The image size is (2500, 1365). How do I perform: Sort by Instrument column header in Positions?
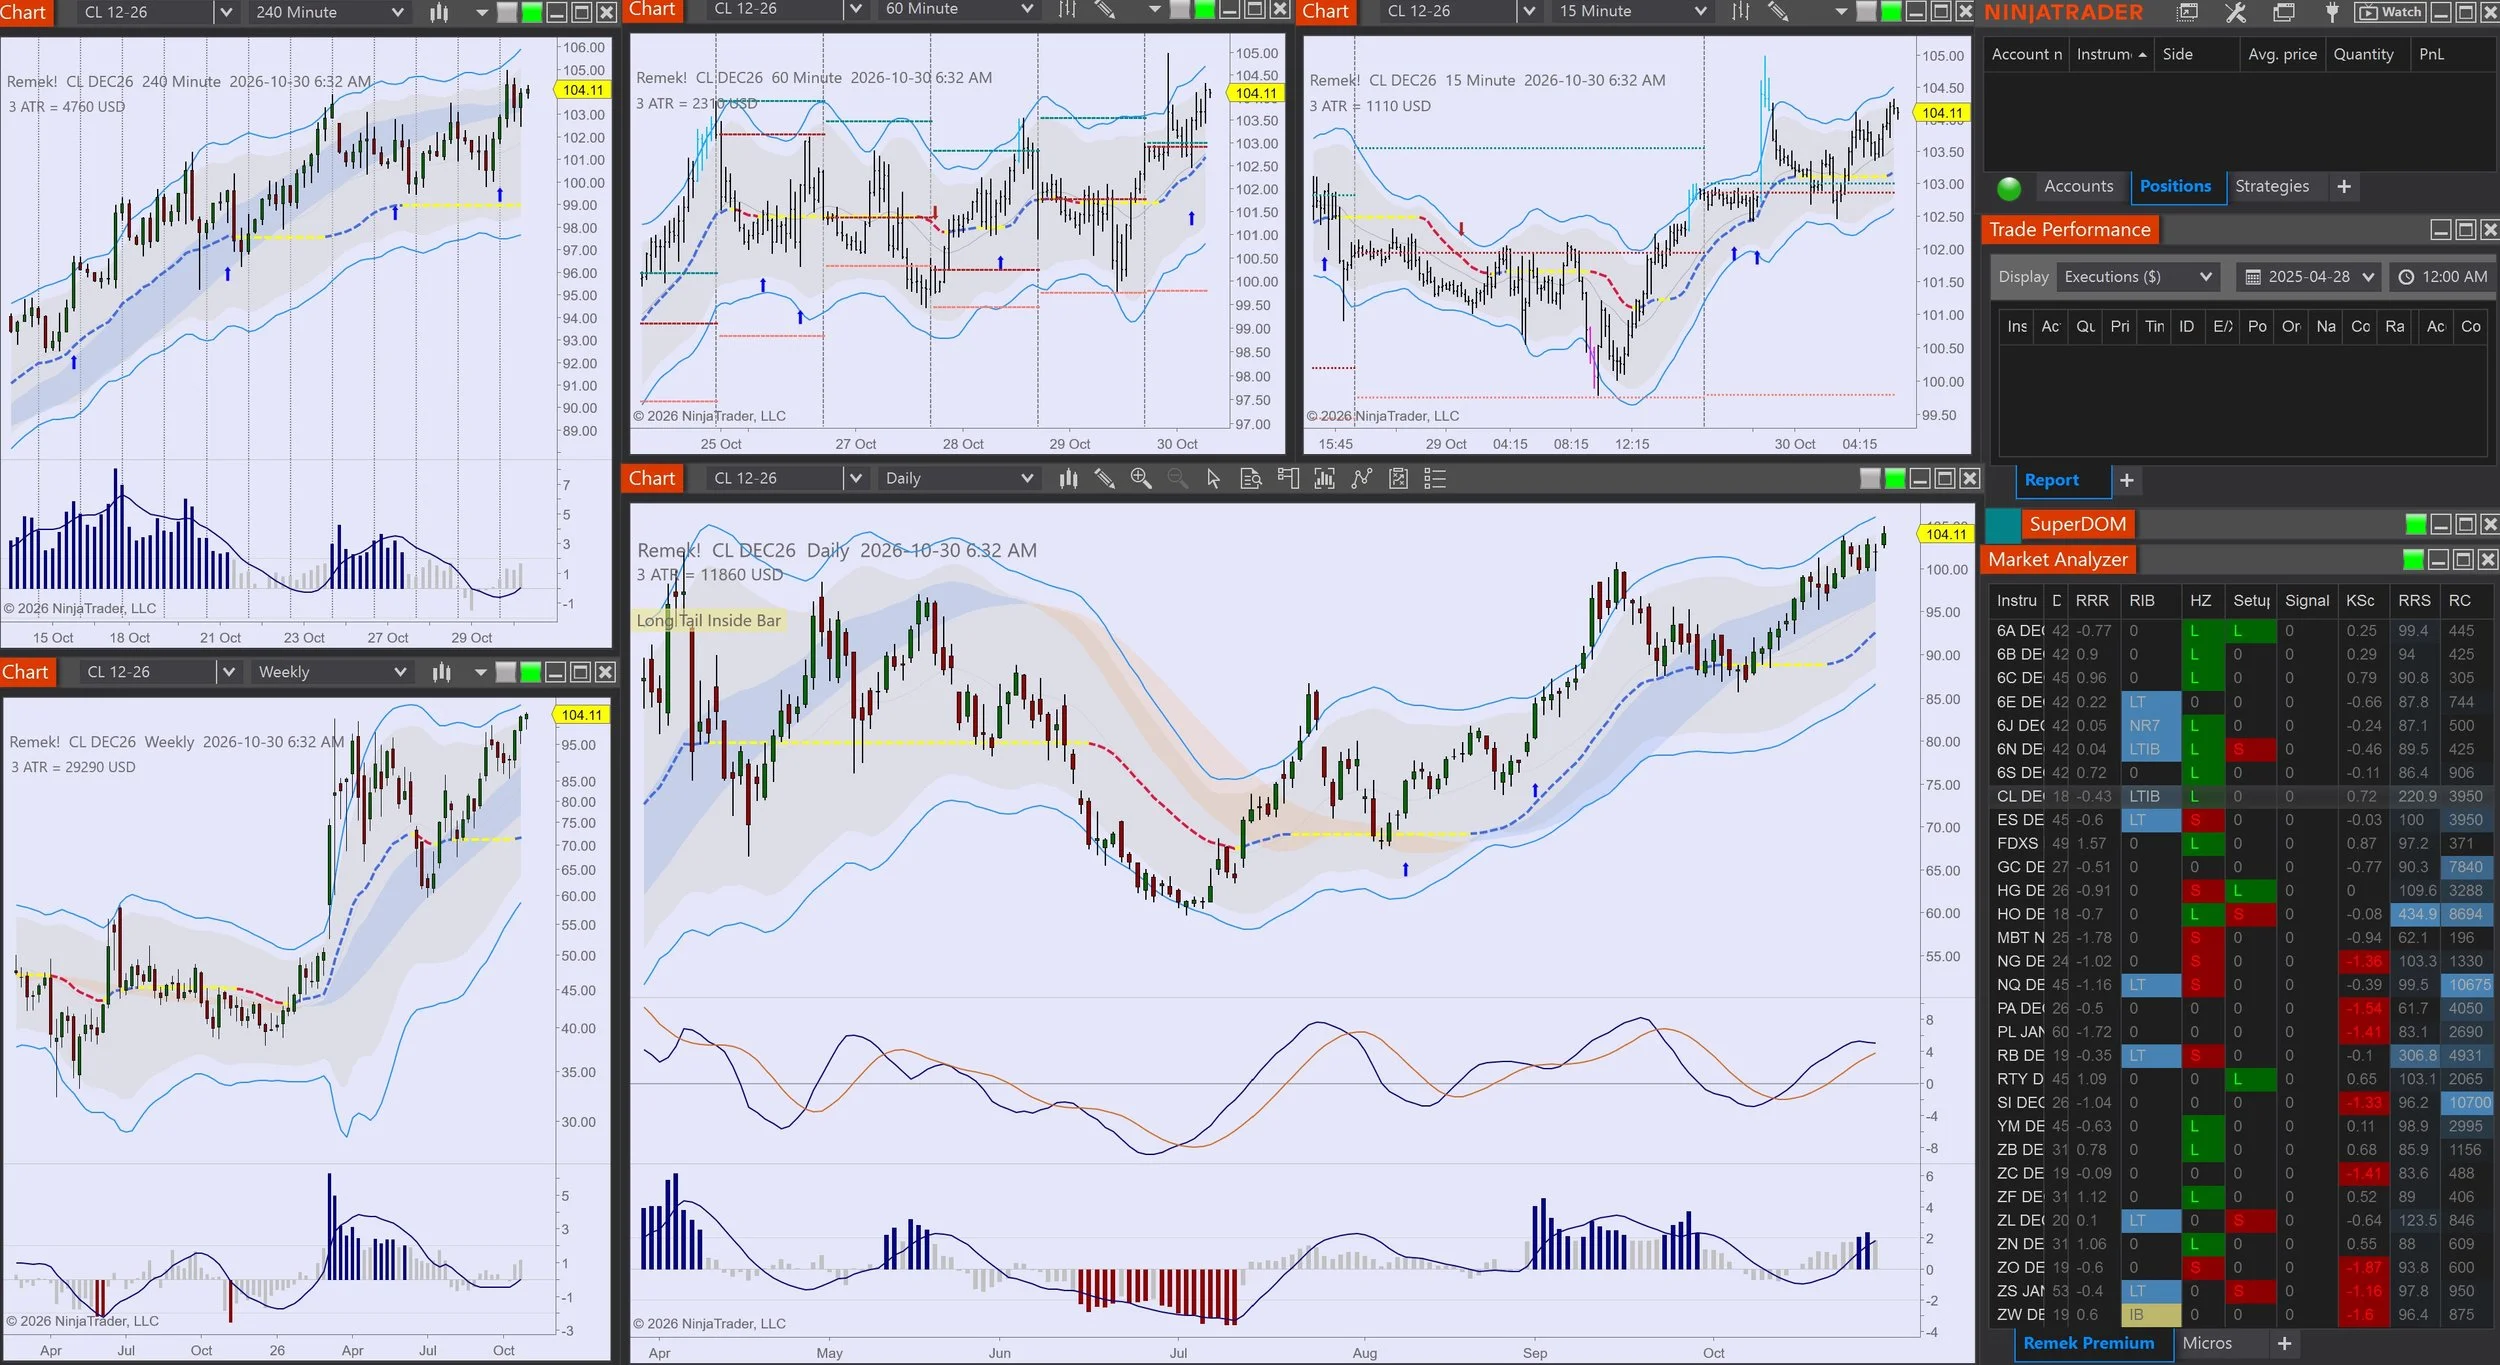pos(2110,54)
